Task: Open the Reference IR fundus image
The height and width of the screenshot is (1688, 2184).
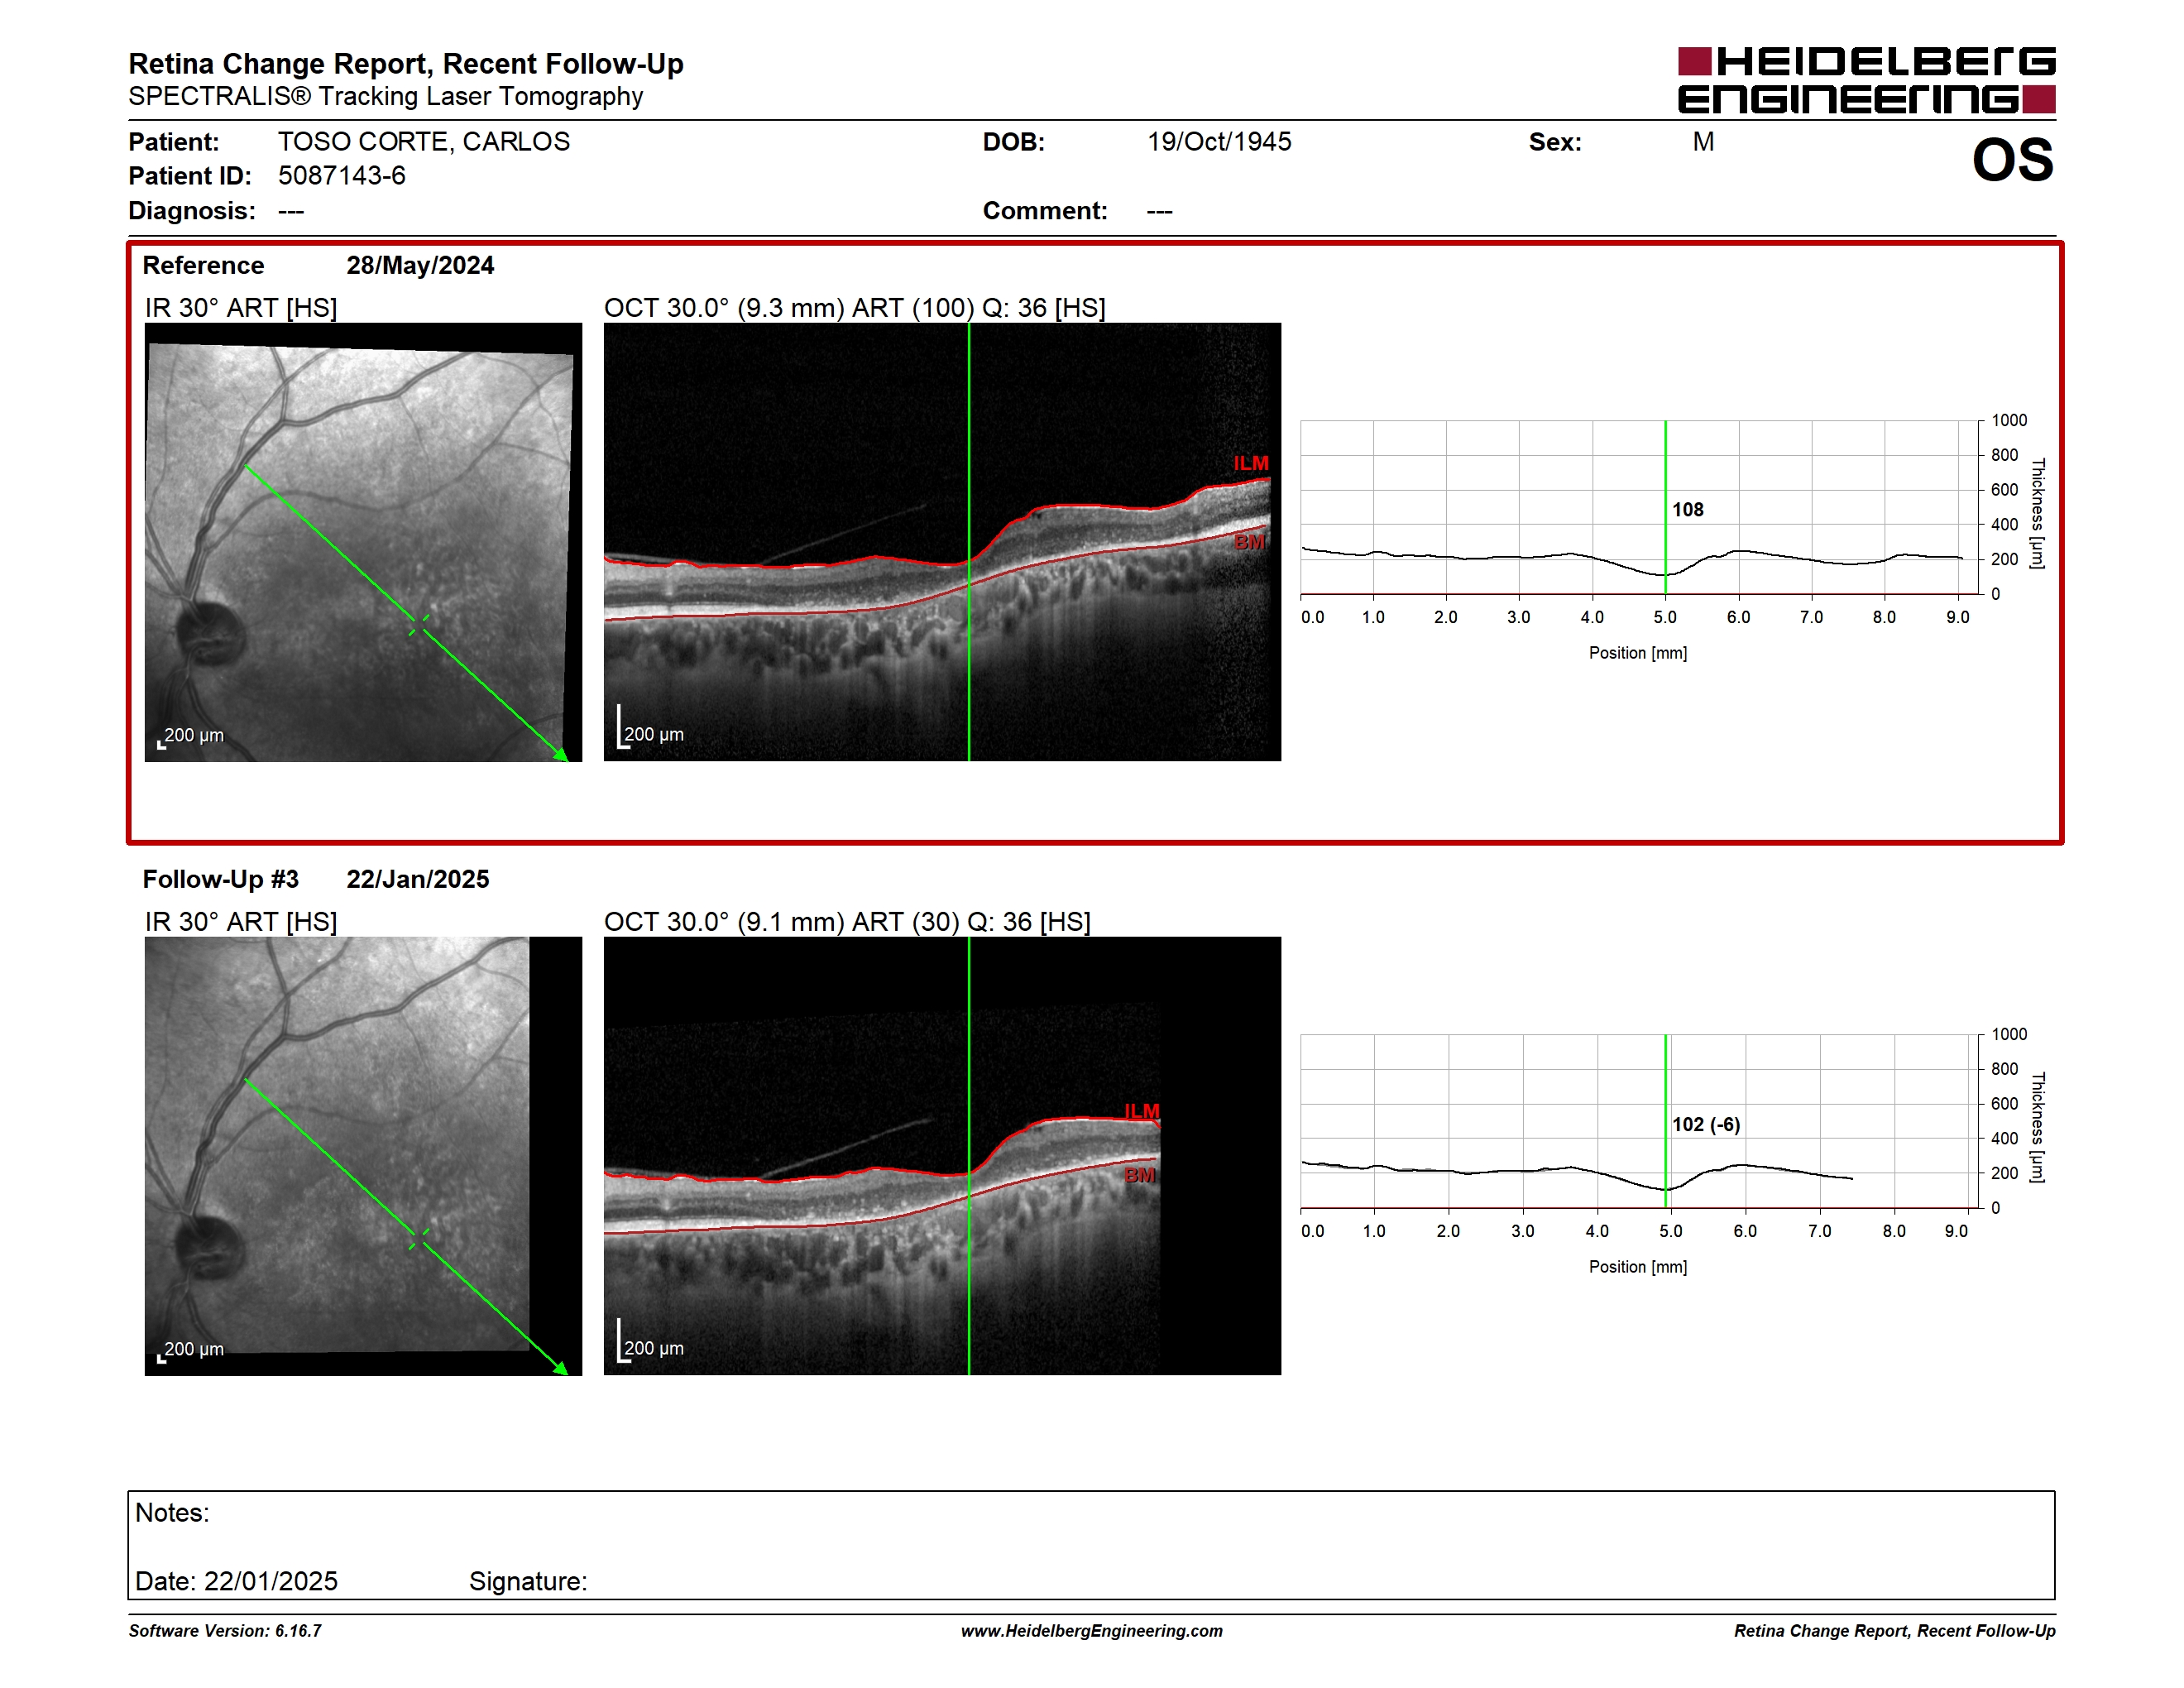Action: 363,542
